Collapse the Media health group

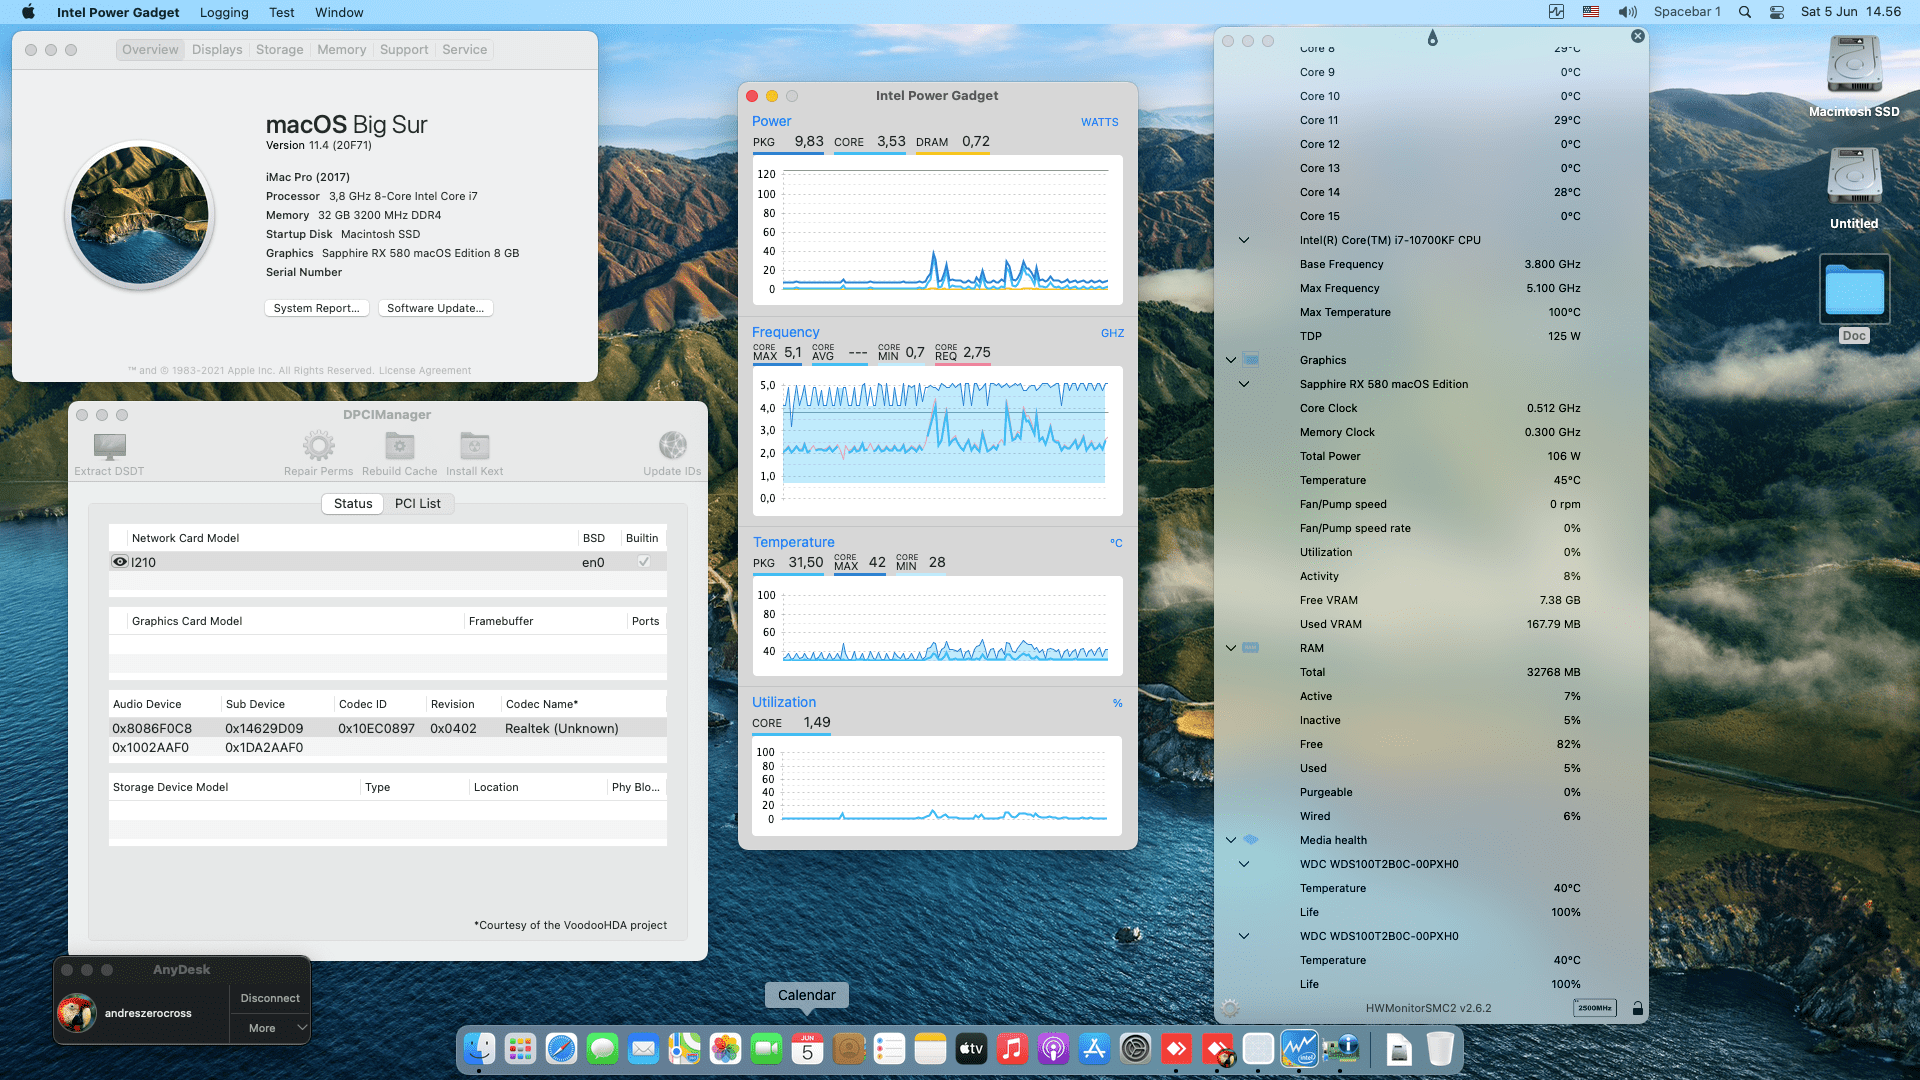click(x=1231, y=840)
